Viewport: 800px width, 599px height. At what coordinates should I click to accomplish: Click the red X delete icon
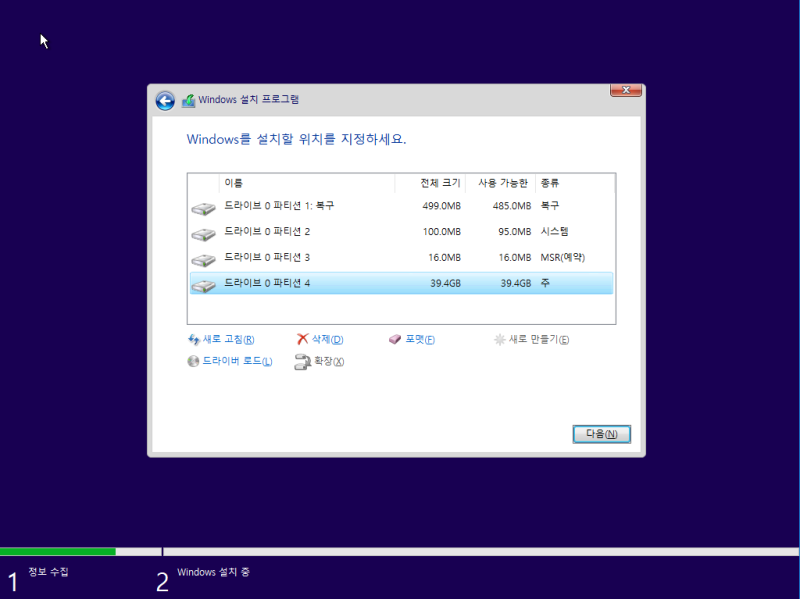pyautogui.click(x=303, y=339)
